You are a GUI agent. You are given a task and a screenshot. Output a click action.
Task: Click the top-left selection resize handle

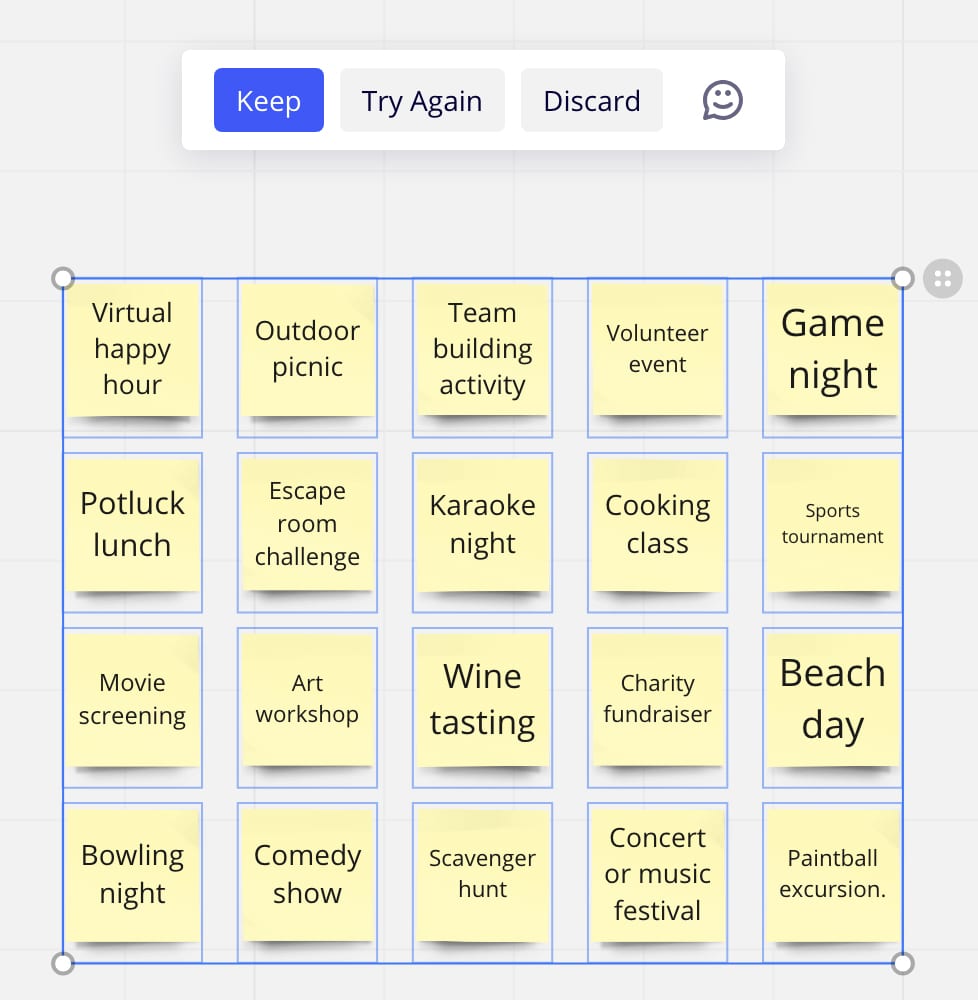pos(63,278)
